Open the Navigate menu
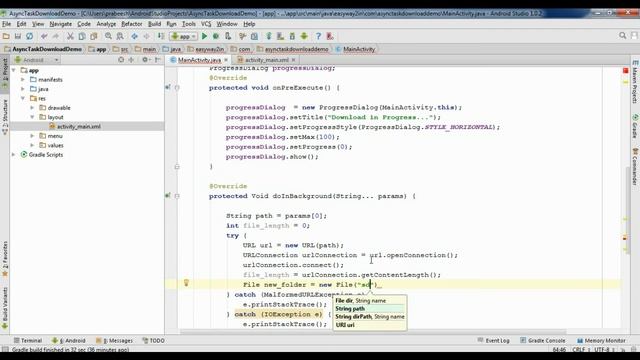 [x=60, y=24]
